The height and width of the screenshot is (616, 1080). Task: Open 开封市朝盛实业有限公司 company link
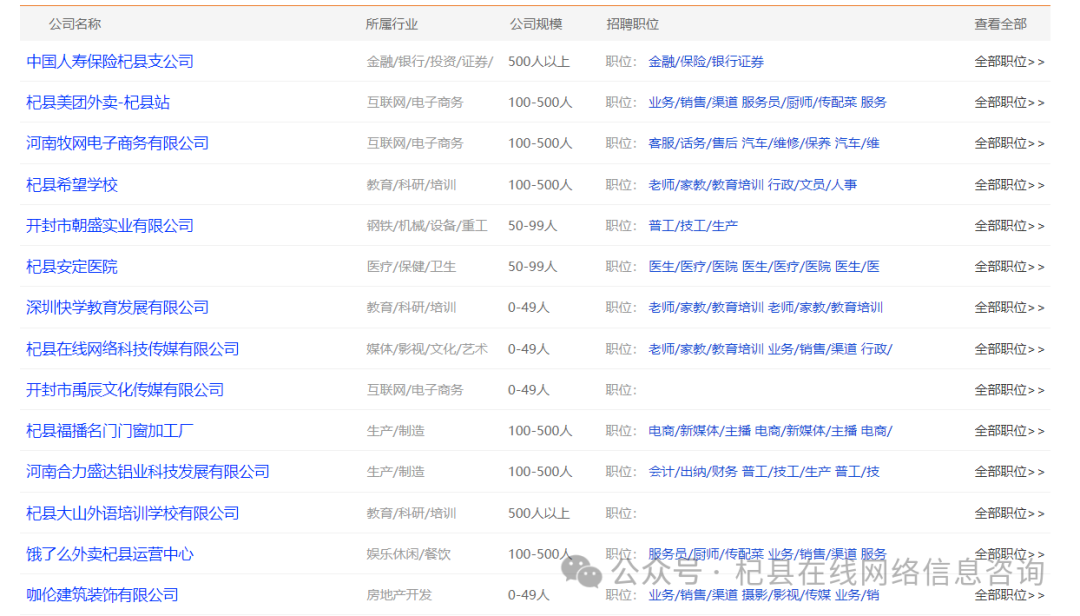click(x=110, y=225)
